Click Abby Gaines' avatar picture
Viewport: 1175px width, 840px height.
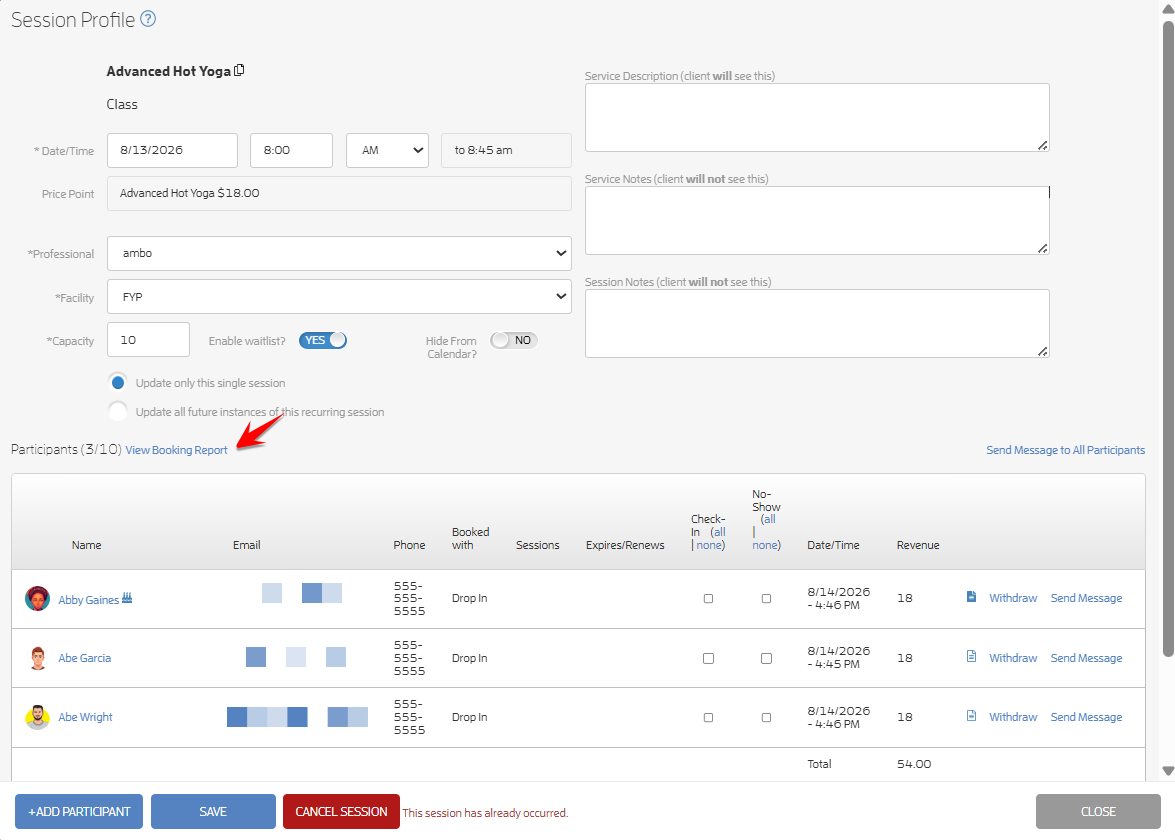[x=37, y=599]
